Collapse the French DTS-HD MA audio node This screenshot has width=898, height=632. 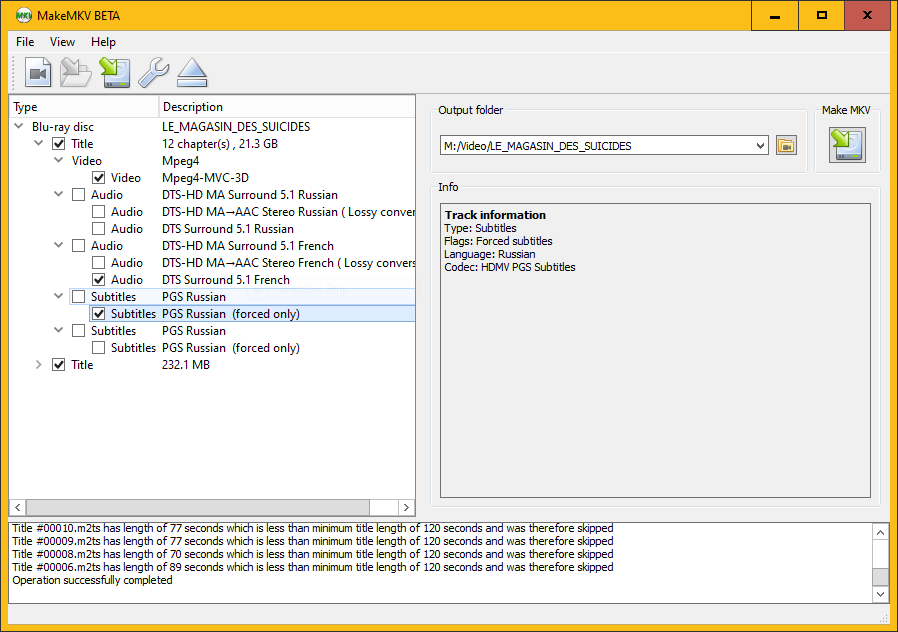tap(58, 246)
